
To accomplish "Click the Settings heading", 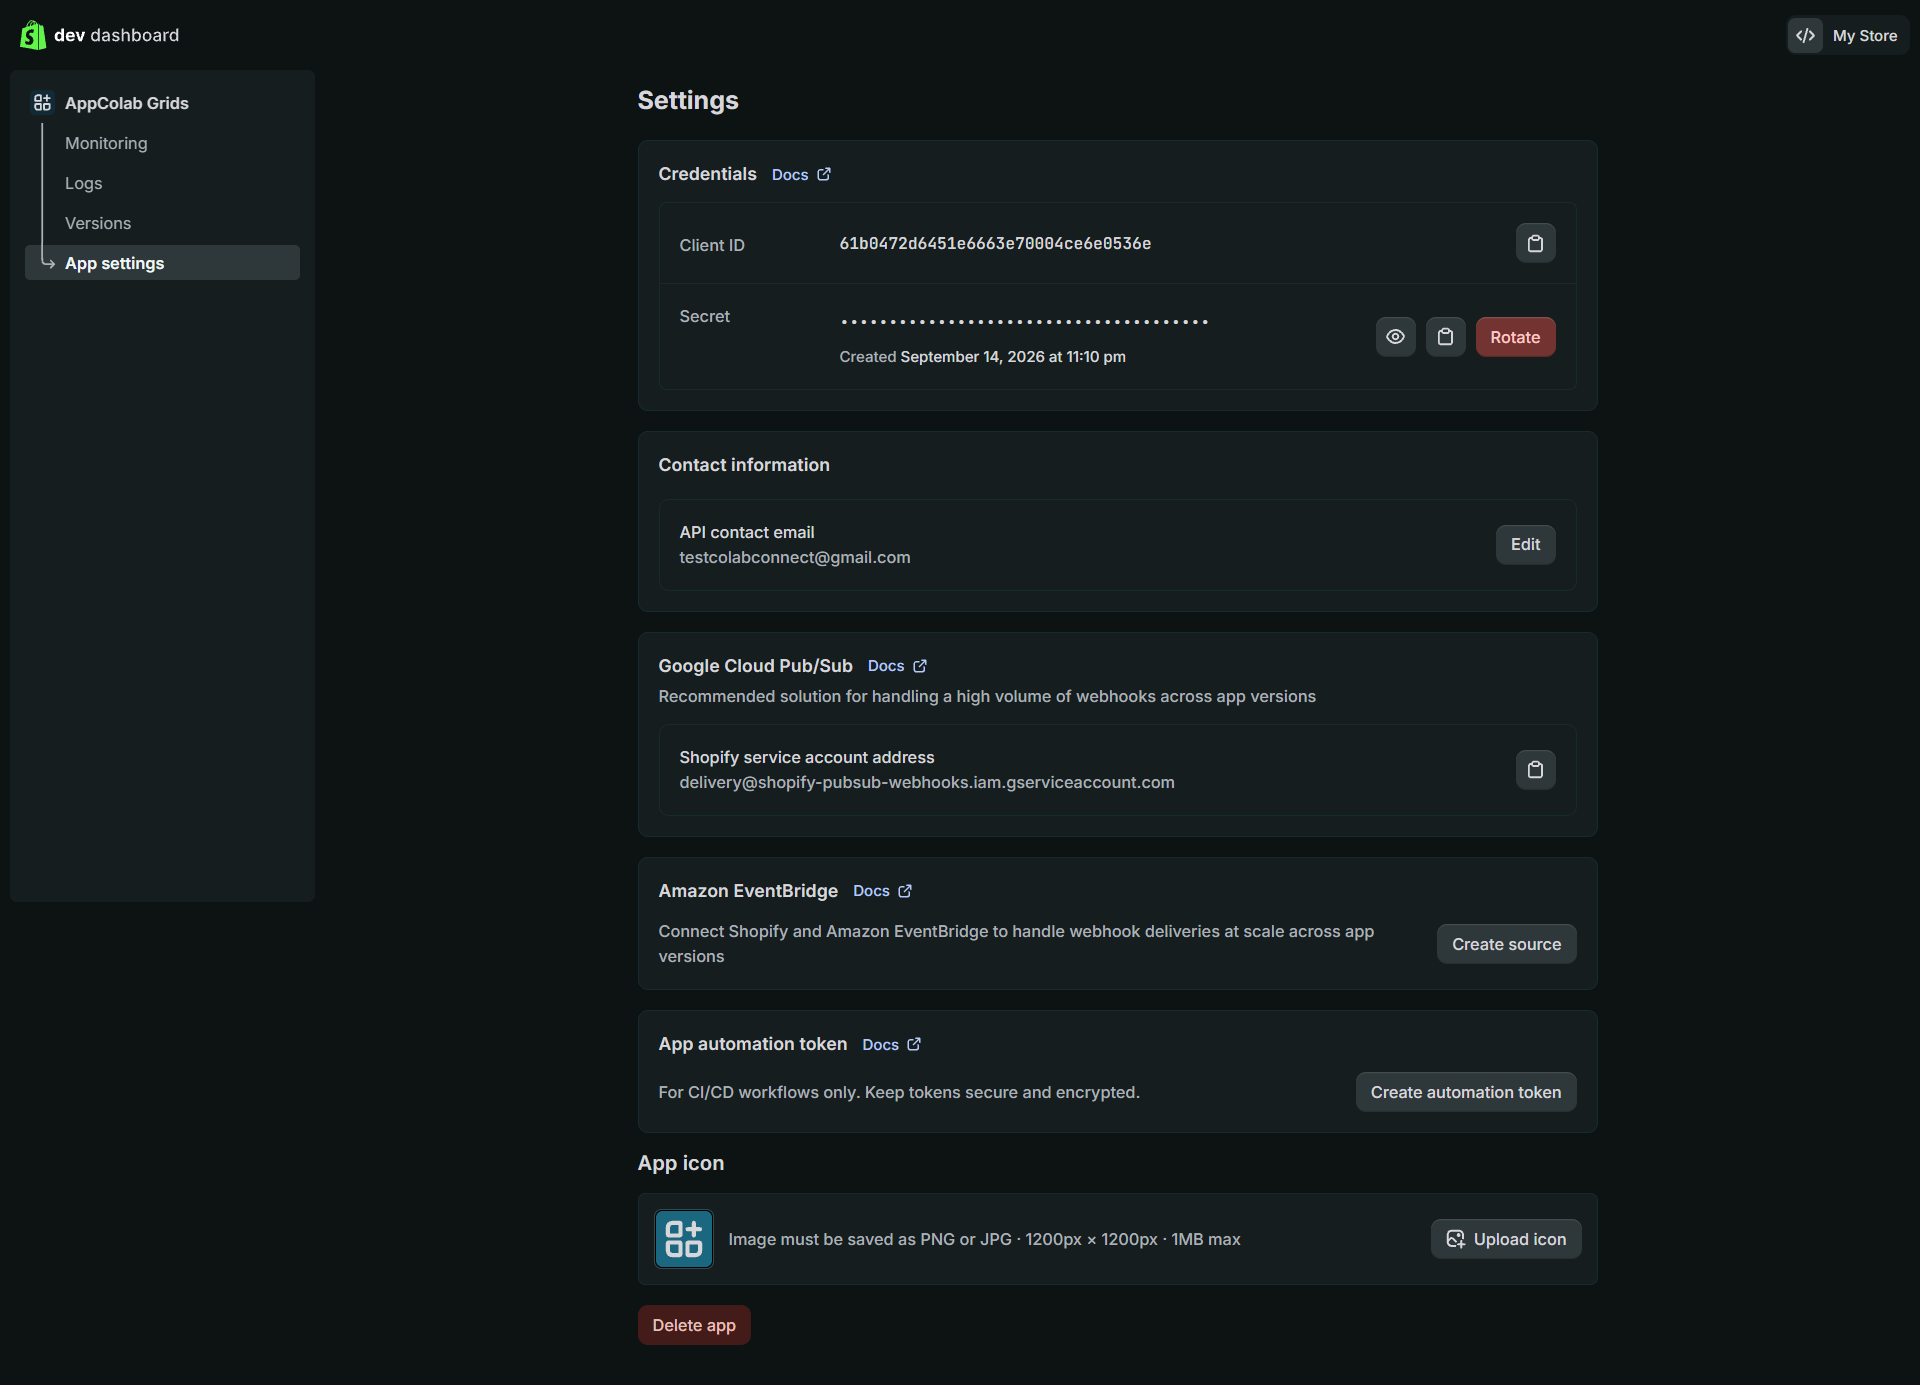I will 688,100.
